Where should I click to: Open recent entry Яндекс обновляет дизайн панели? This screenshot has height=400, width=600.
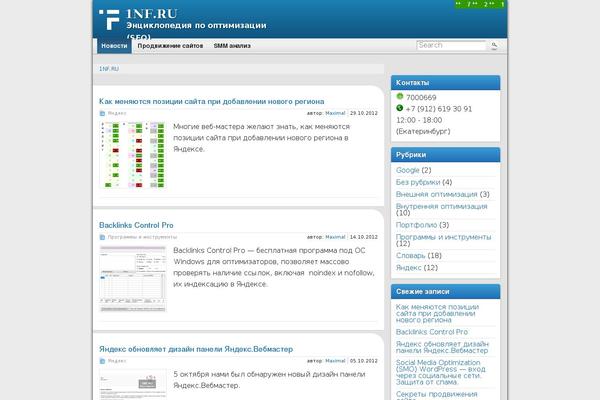tap(442, 348)
